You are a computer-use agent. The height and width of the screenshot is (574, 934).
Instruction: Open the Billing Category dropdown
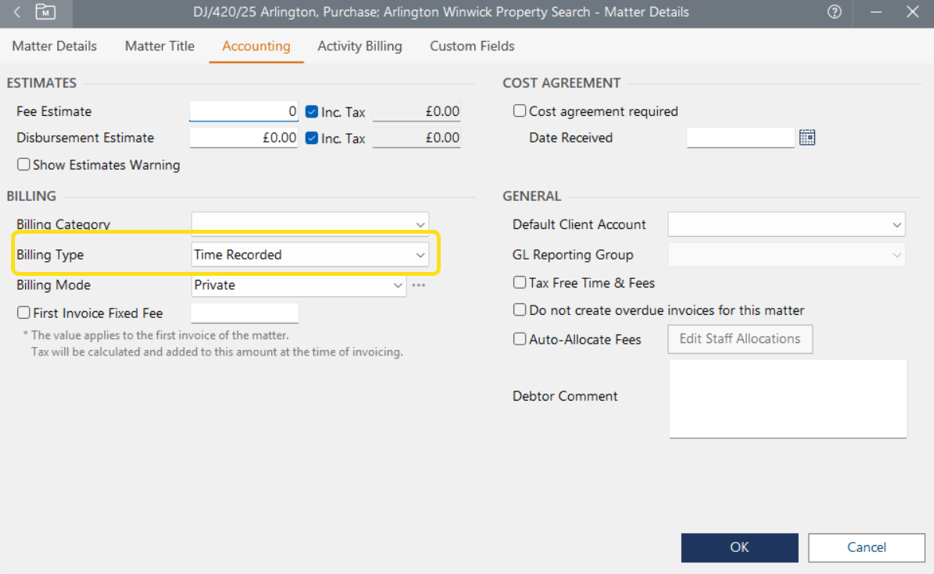click(x=420, y=225)
